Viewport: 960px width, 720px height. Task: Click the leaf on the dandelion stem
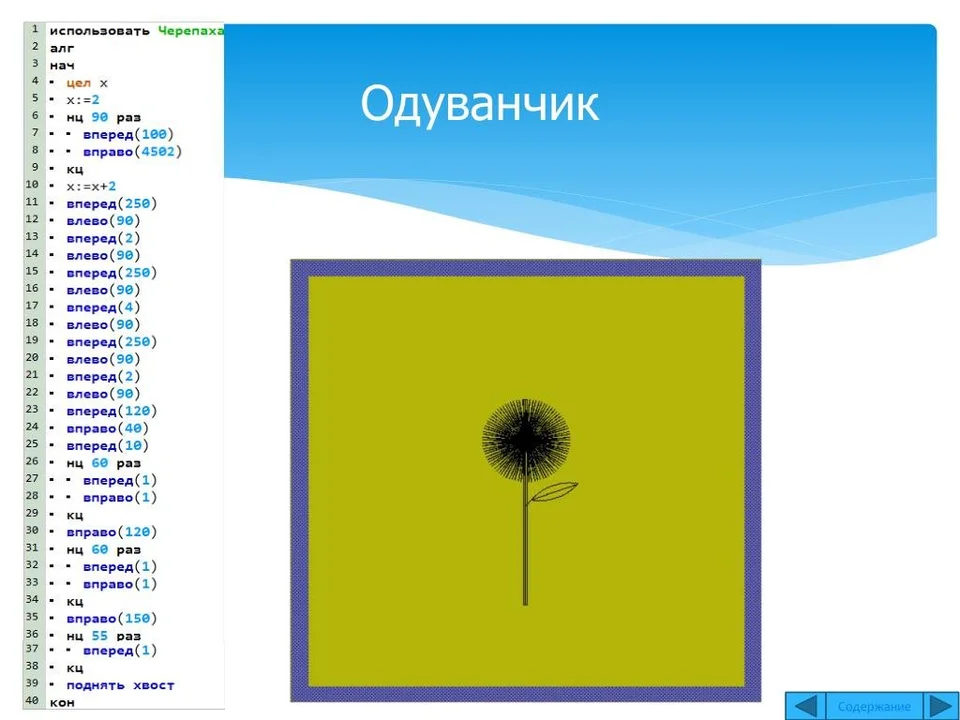(553, 493)
